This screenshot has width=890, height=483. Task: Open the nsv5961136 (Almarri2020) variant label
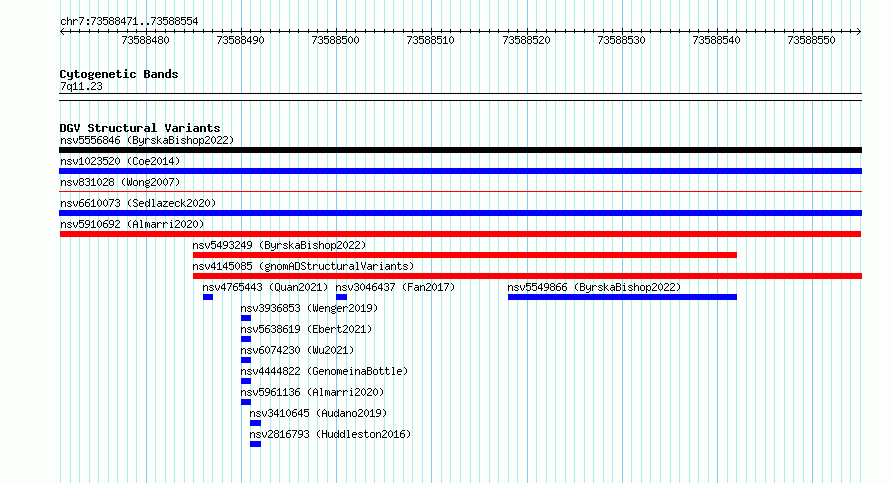(x=312, y=392)
